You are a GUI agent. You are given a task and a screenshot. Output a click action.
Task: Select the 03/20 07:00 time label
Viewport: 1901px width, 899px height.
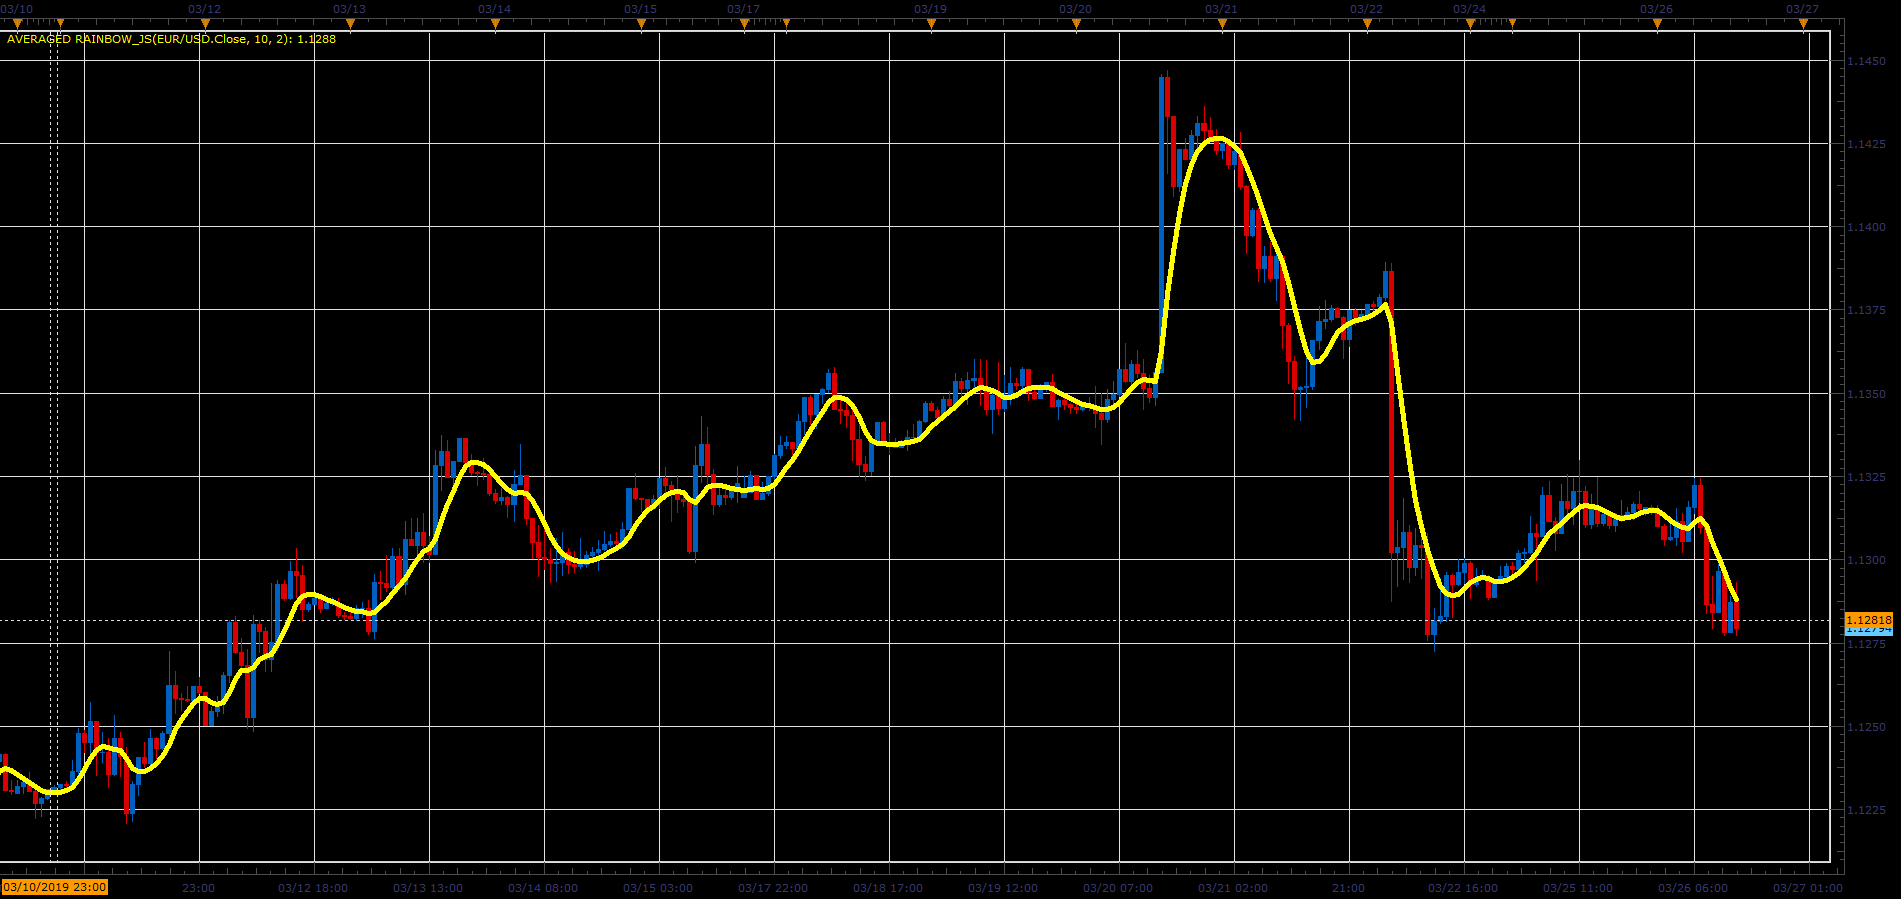click(1118, 888)
